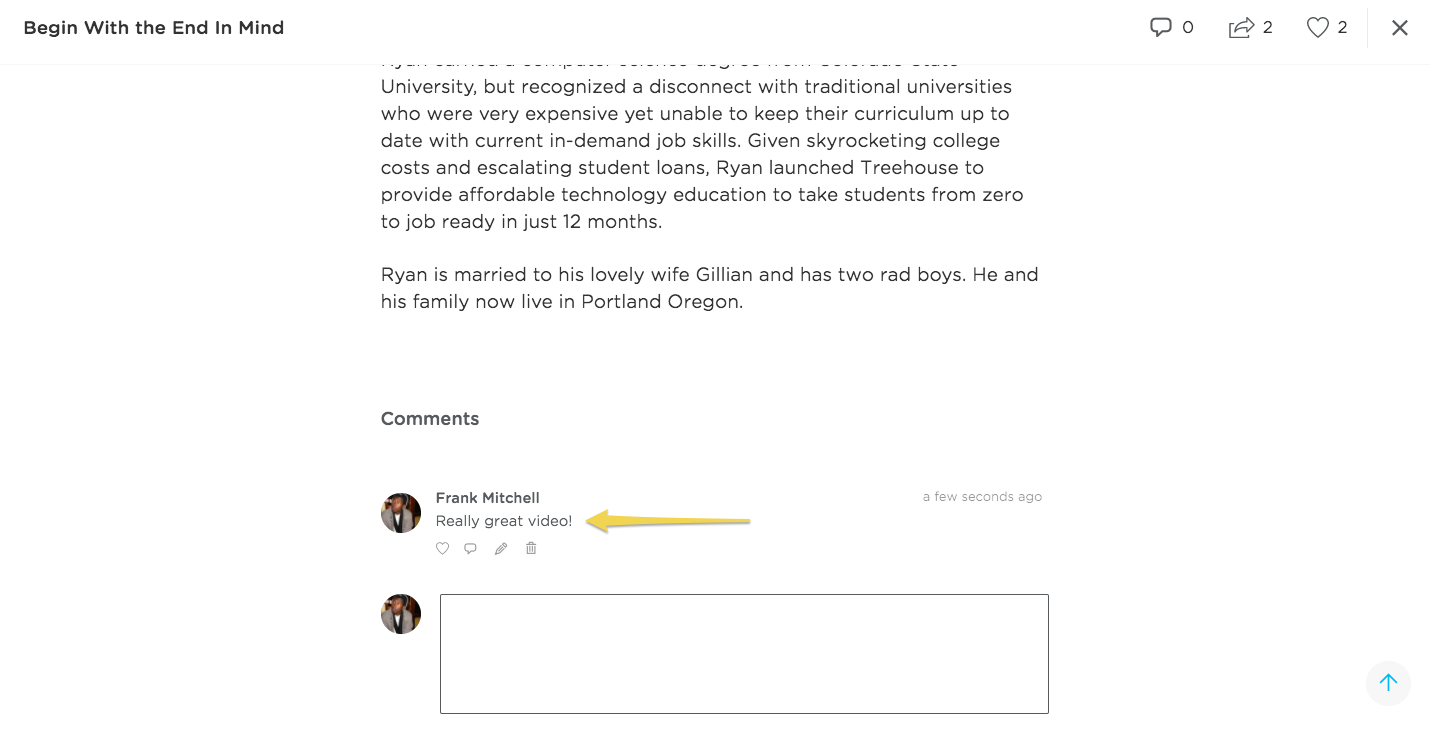Click the "Begin With the End In Mind" title
Image resolution: width=1430 pixels, height=730 pixels.
[154, 28]
